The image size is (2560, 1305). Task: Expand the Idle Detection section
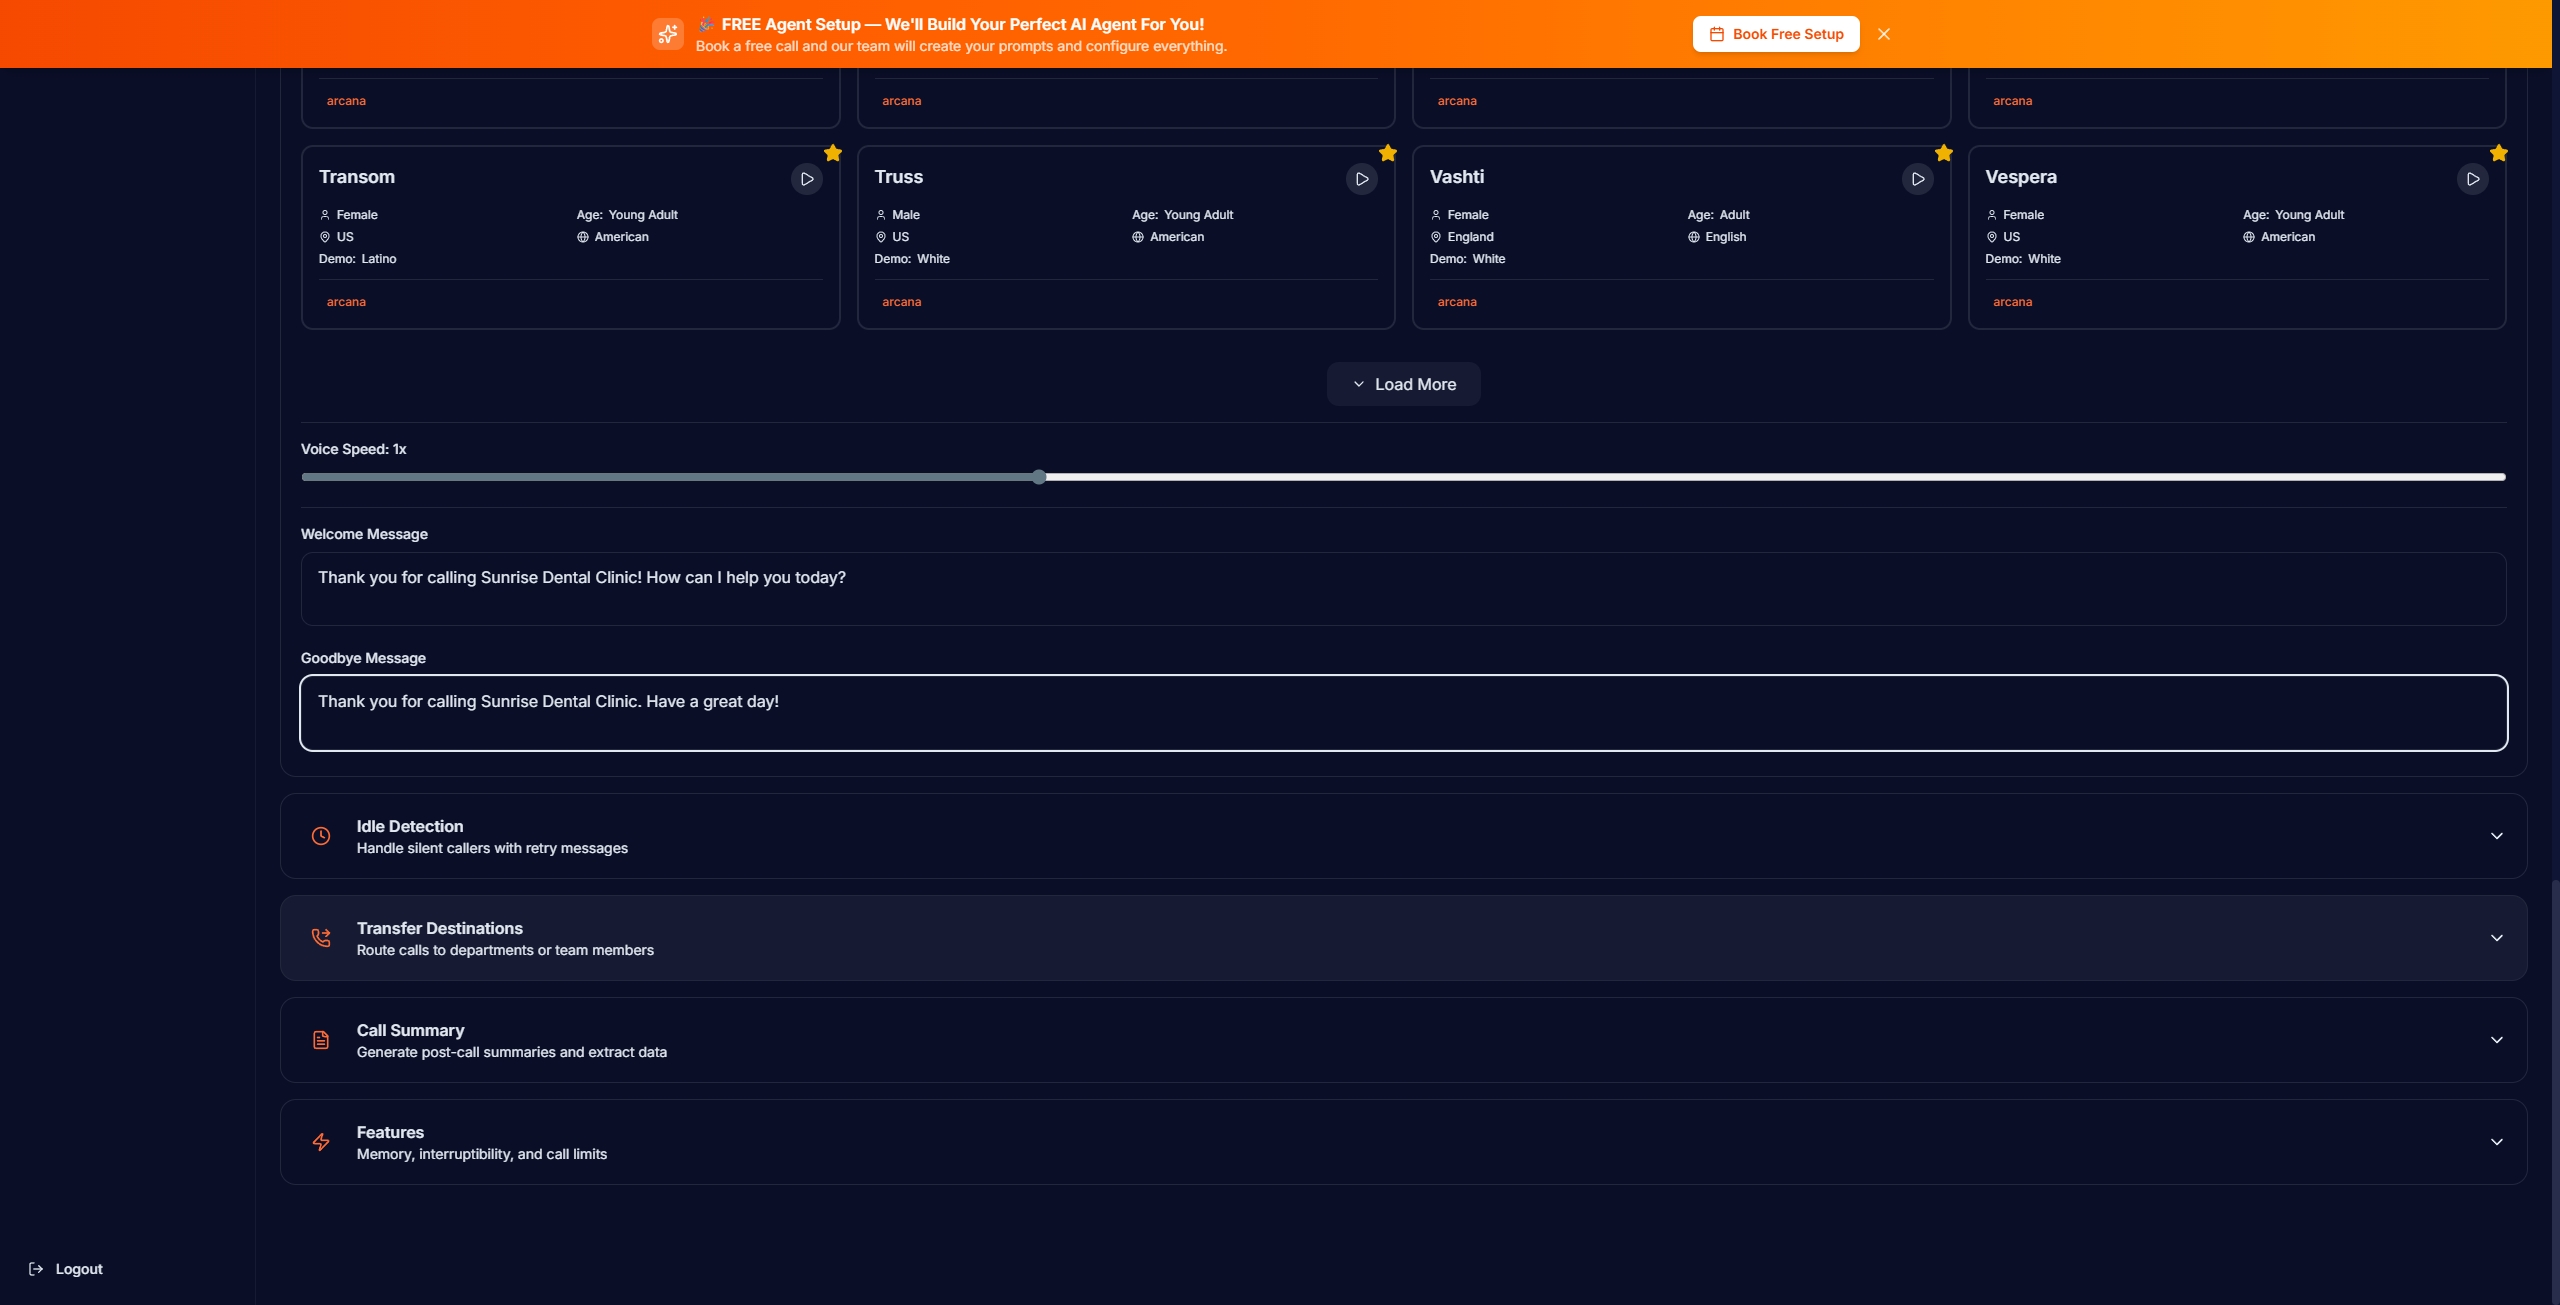pyautogui.click(x=2496, y=836)
